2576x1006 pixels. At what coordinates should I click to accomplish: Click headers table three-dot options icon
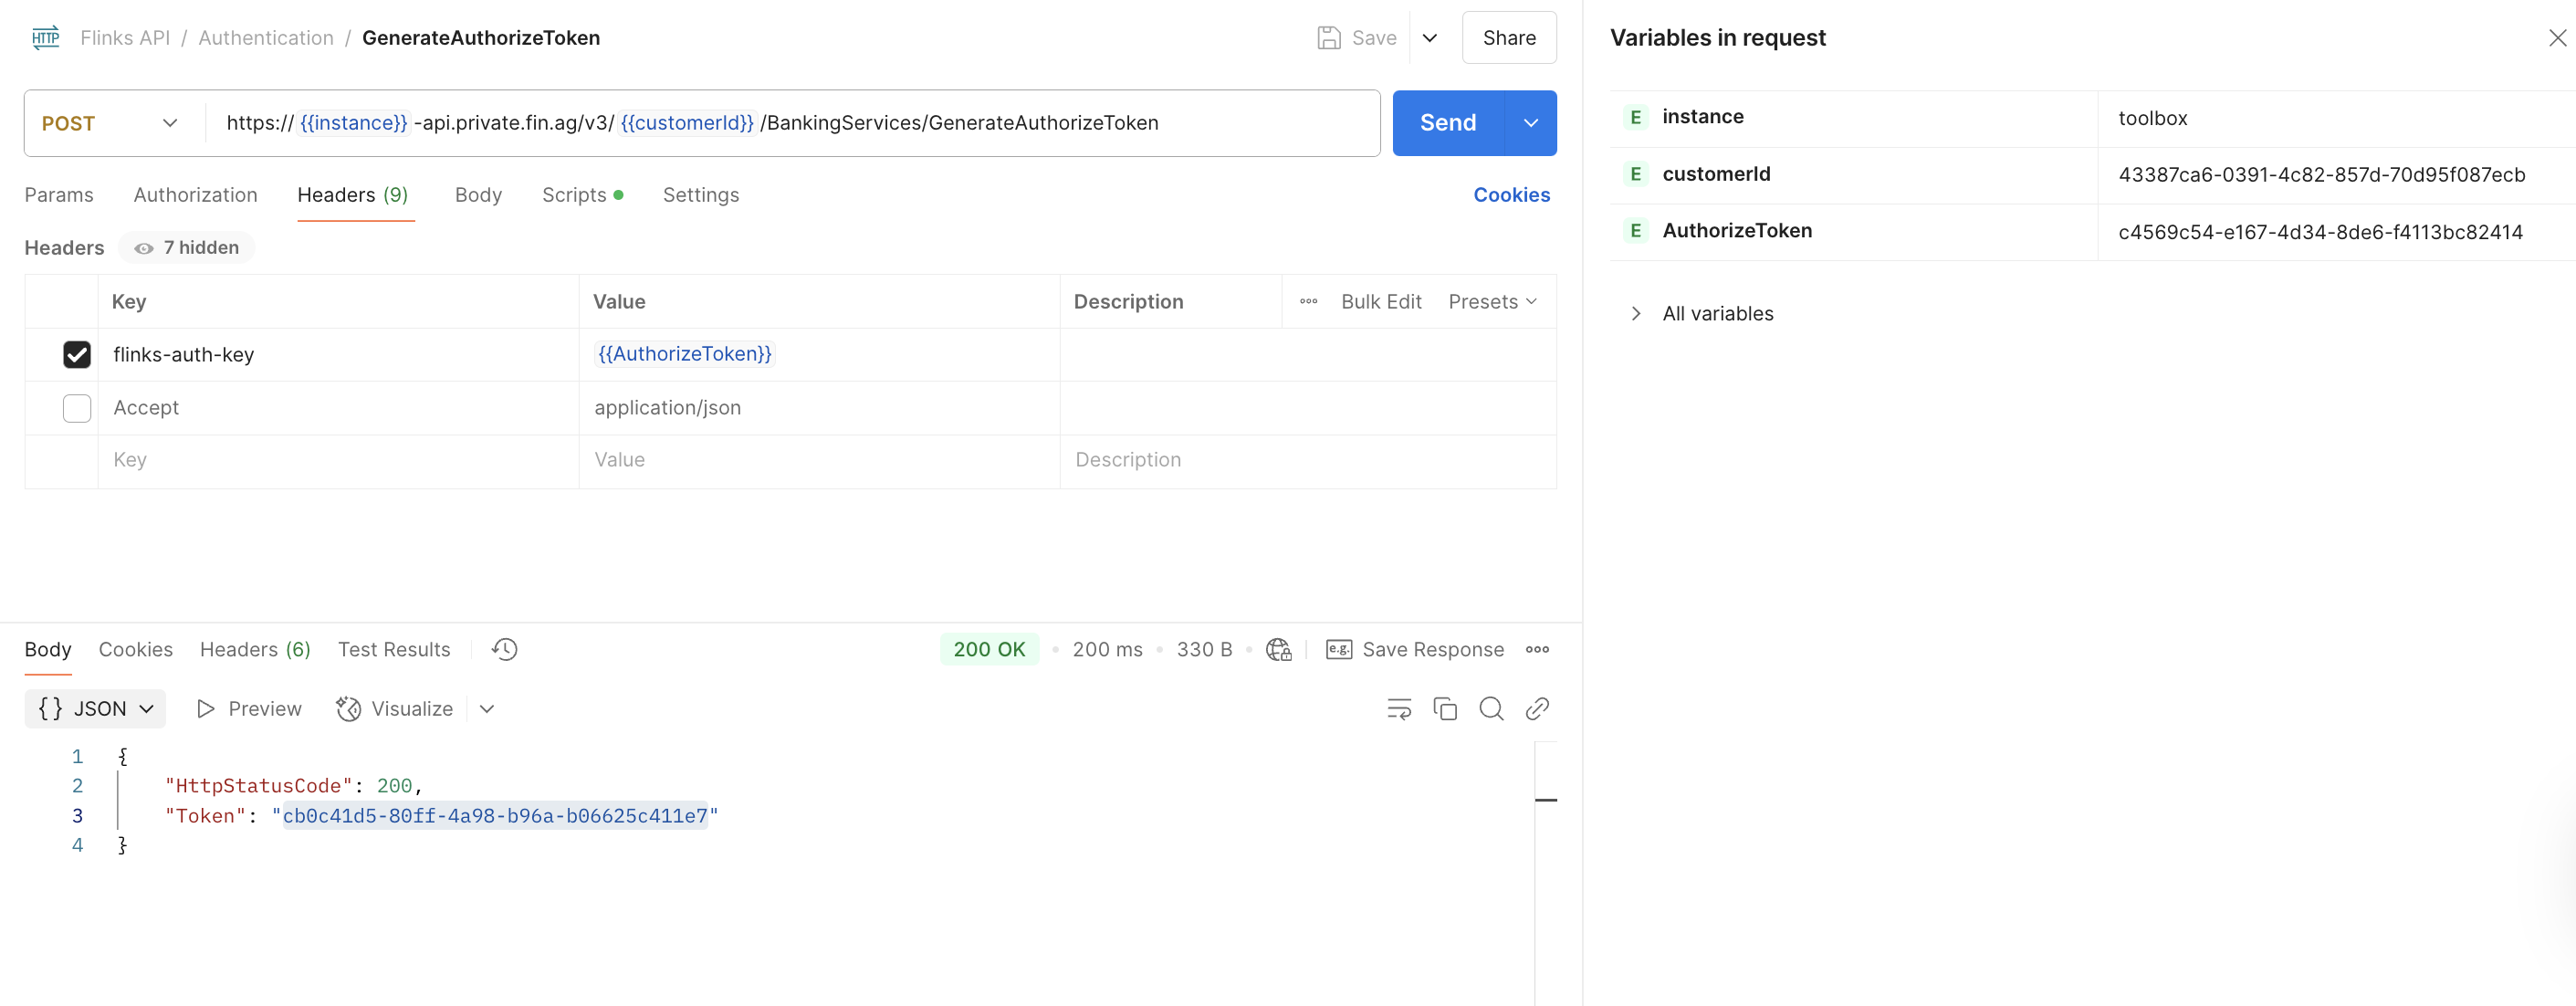click(1308, 302)
